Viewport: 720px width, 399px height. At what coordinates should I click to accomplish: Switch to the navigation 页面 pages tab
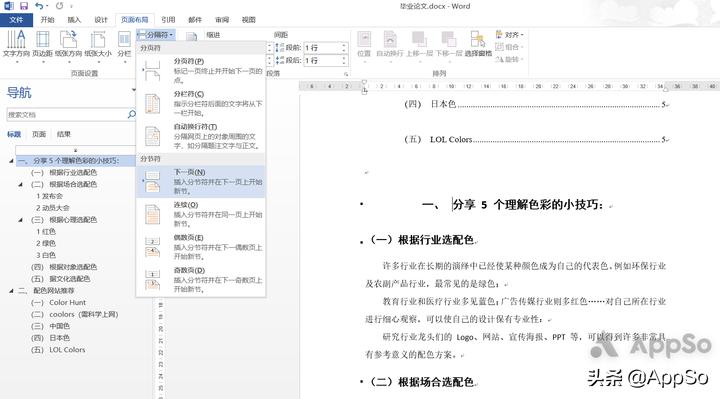coord(39,134)
